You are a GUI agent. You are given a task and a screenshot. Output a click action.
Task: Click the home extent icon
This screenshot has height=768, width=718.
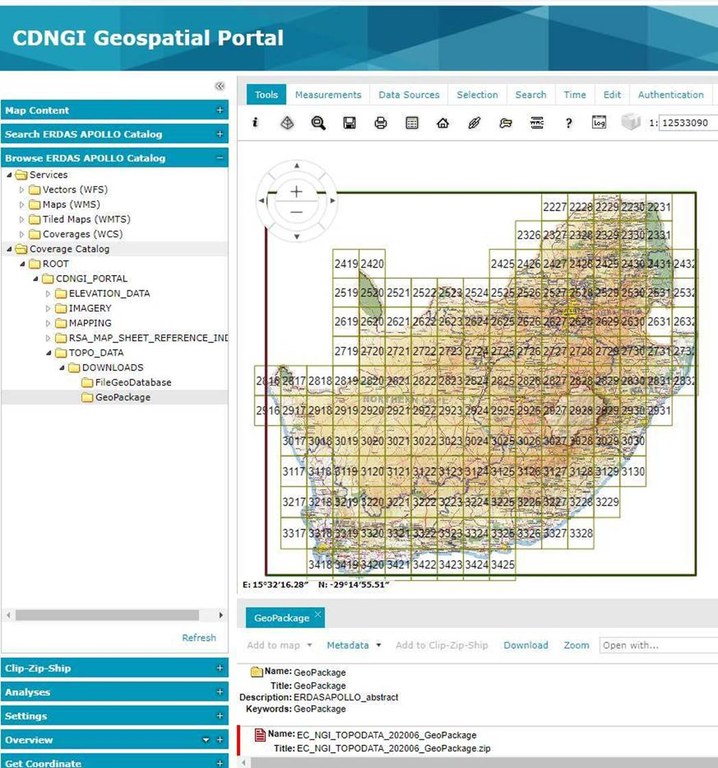[442, 123]
